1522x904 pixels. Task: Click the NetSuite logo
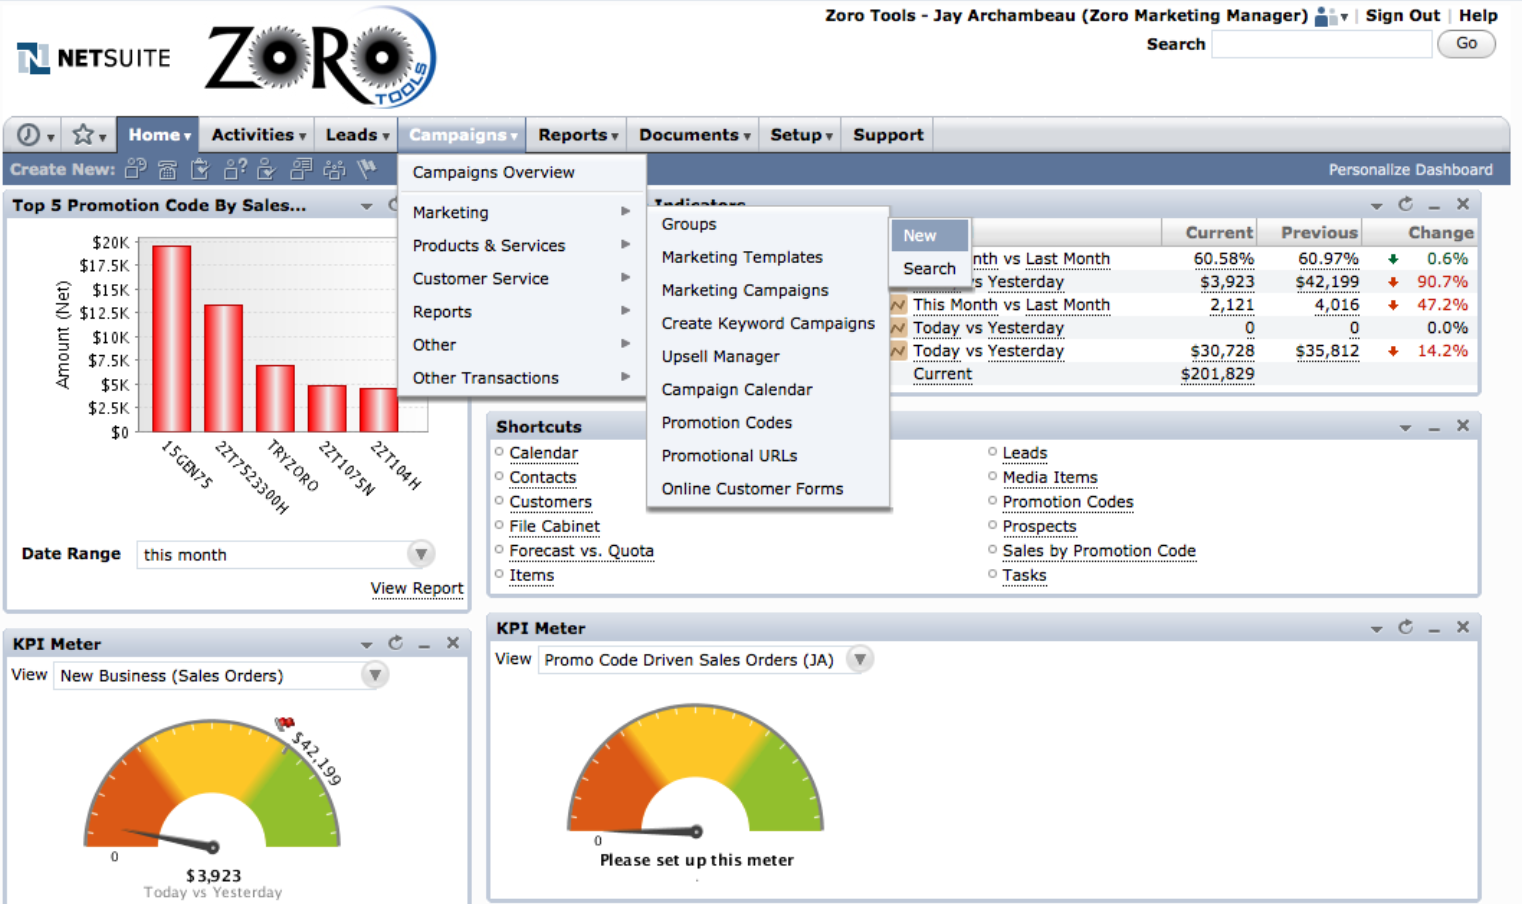click(94, 58)
